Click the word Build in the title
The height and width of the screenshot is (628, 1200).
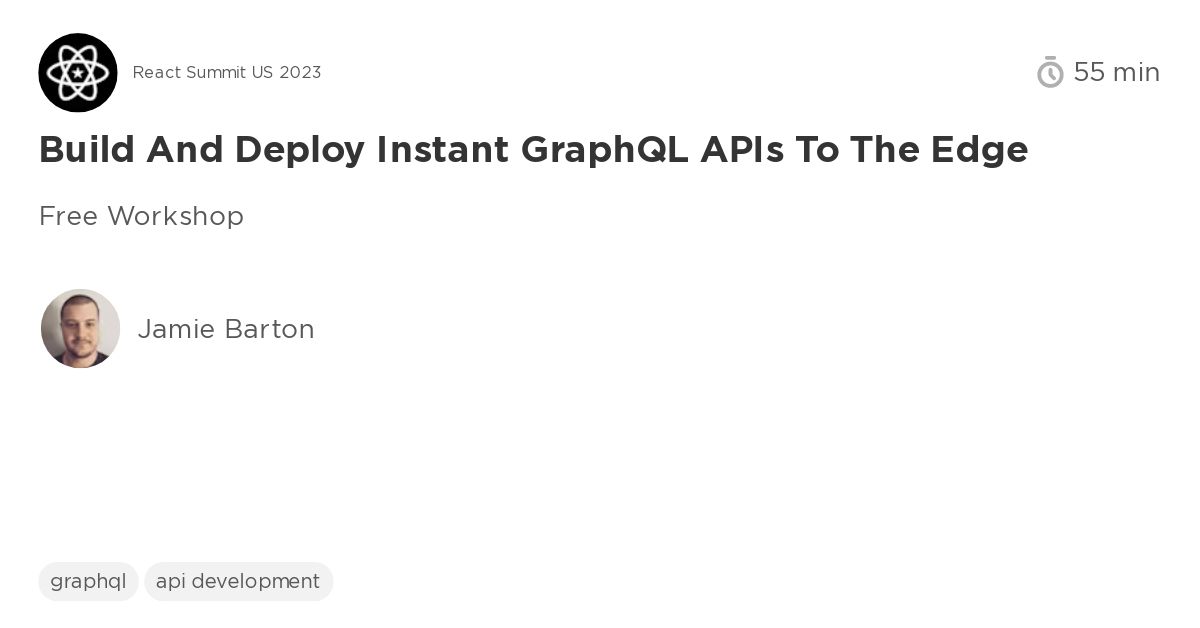[x=86, y=150]
